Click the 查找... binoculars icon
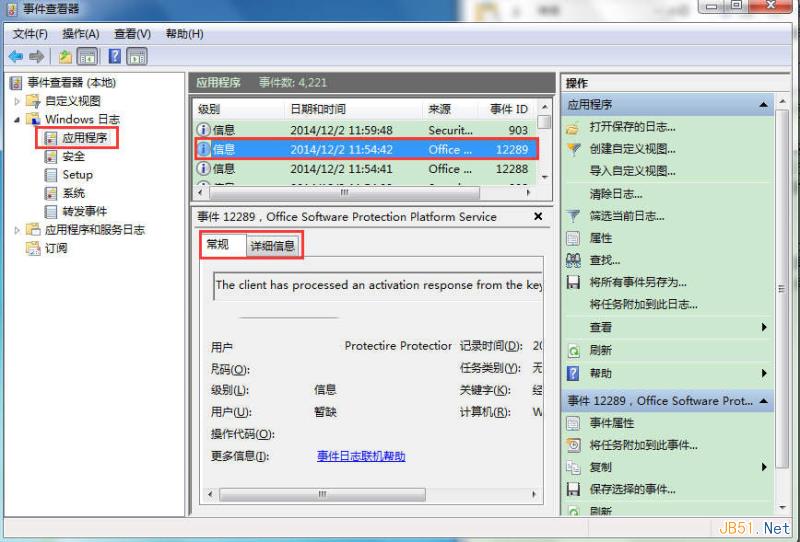This screenshot has height=542, width=800. point(573,260)
